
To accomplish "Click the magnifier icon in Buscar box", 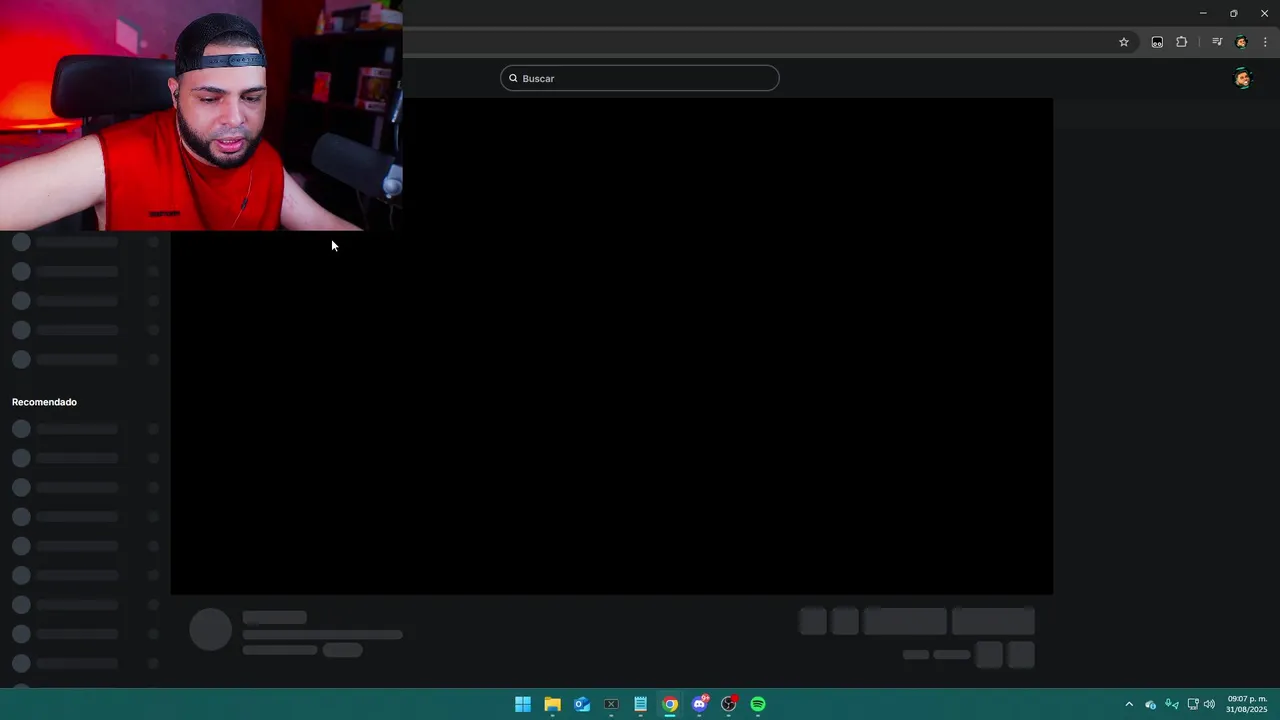I will [x=513, y=78].
